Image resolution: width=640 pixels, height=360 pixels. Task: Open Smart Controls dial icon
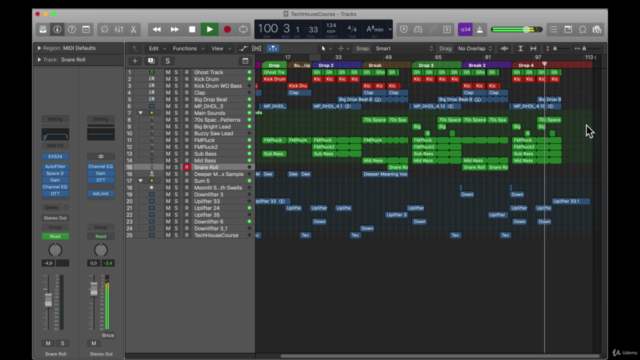[x=104, y=29]
